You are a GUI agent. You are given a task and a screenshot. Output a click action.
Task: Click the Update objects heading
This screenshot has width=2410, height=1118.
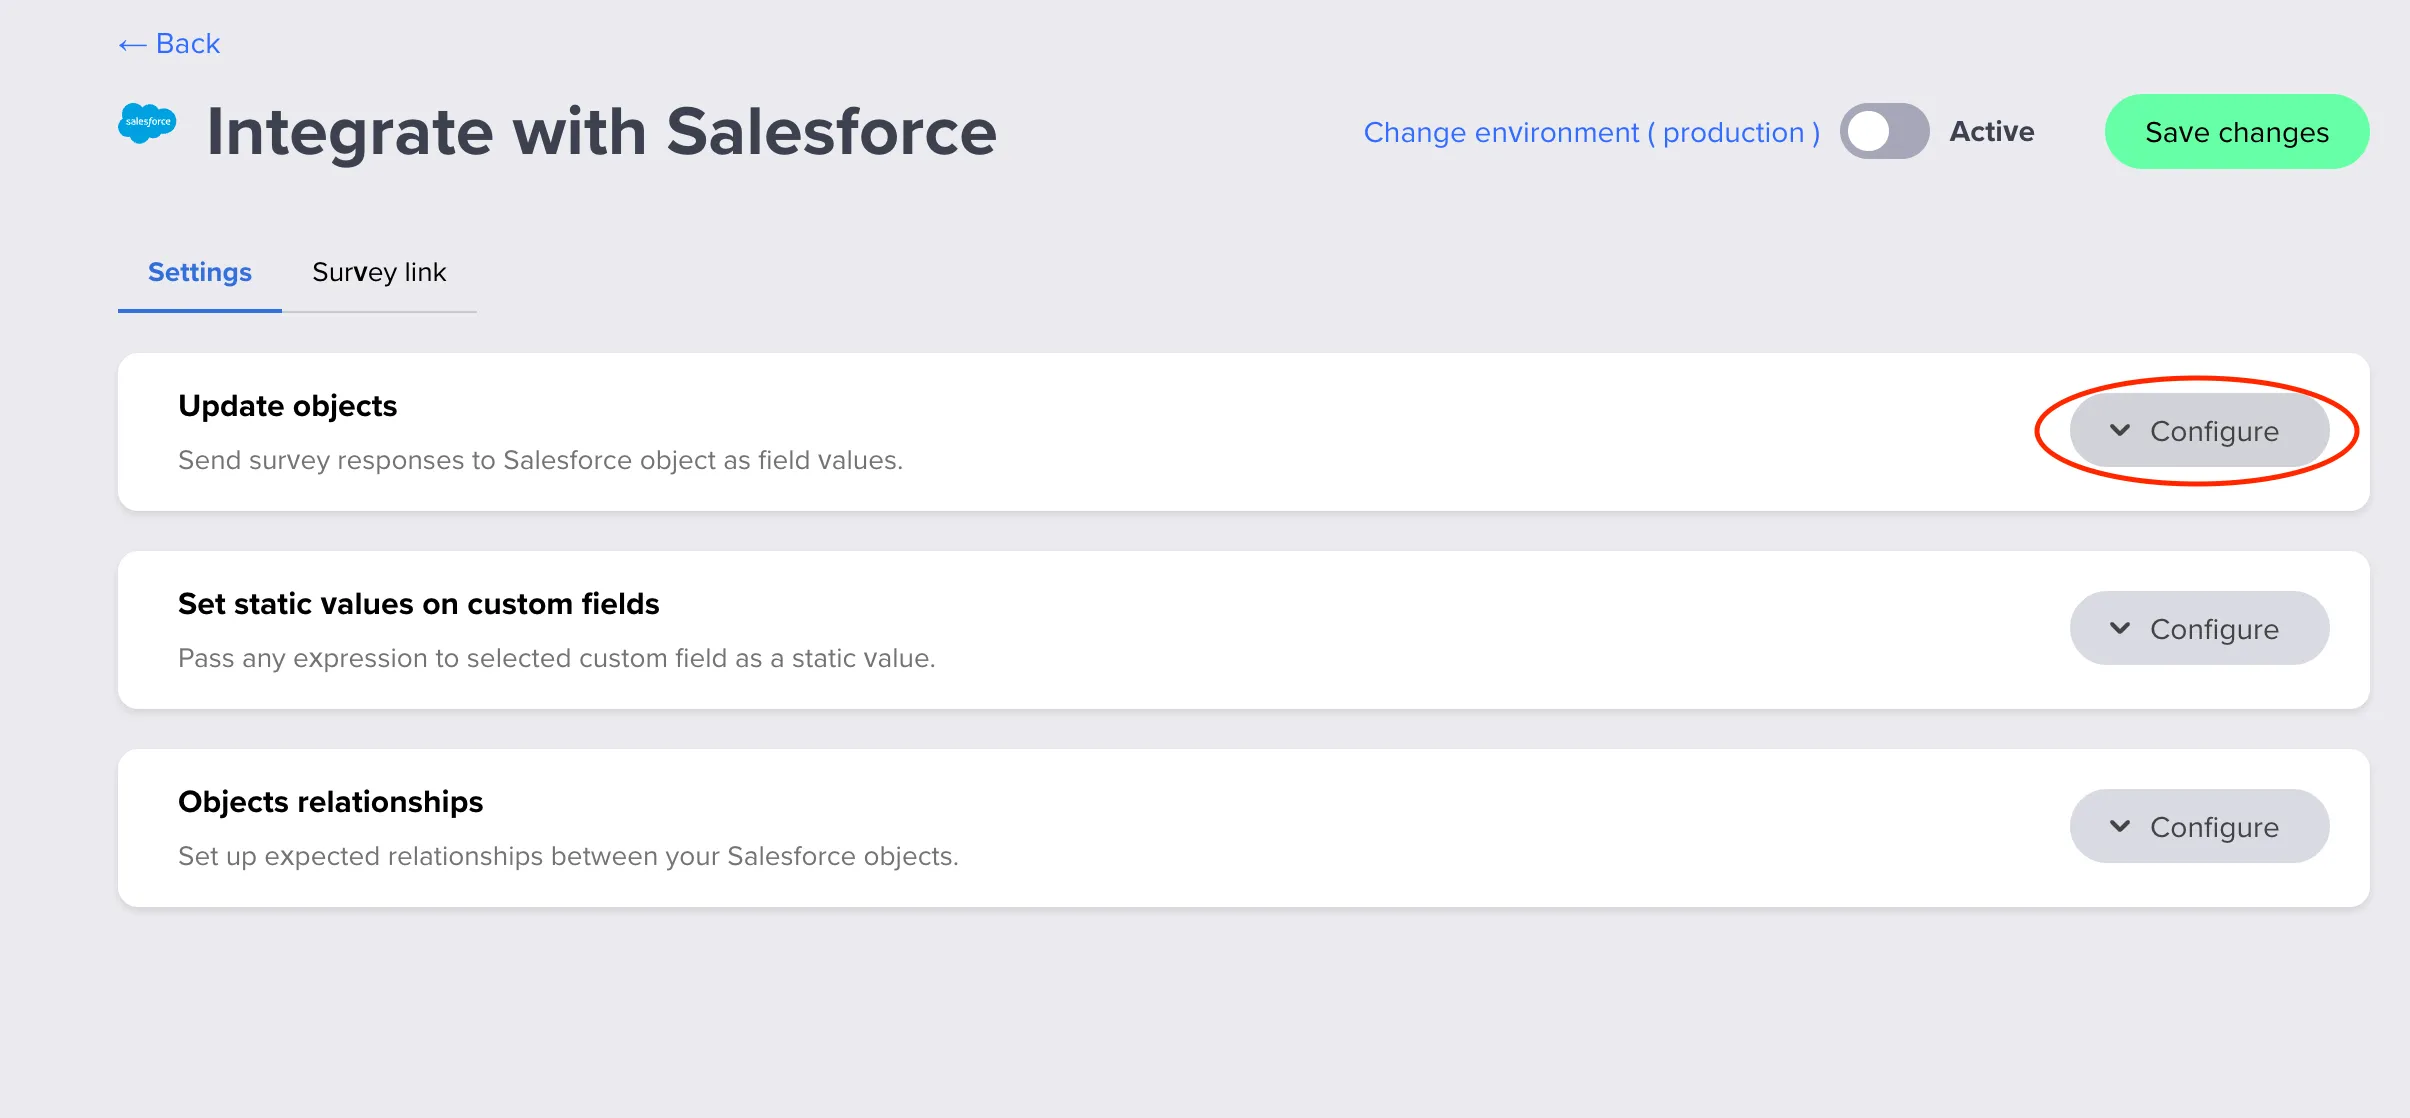288,406
